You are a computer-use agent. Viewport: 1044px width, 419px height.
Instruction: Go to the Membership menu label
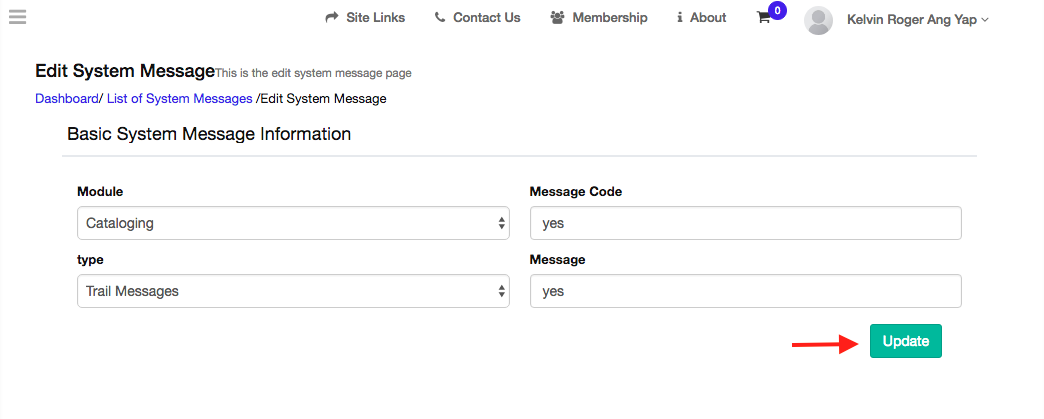(x=609, y=18)
